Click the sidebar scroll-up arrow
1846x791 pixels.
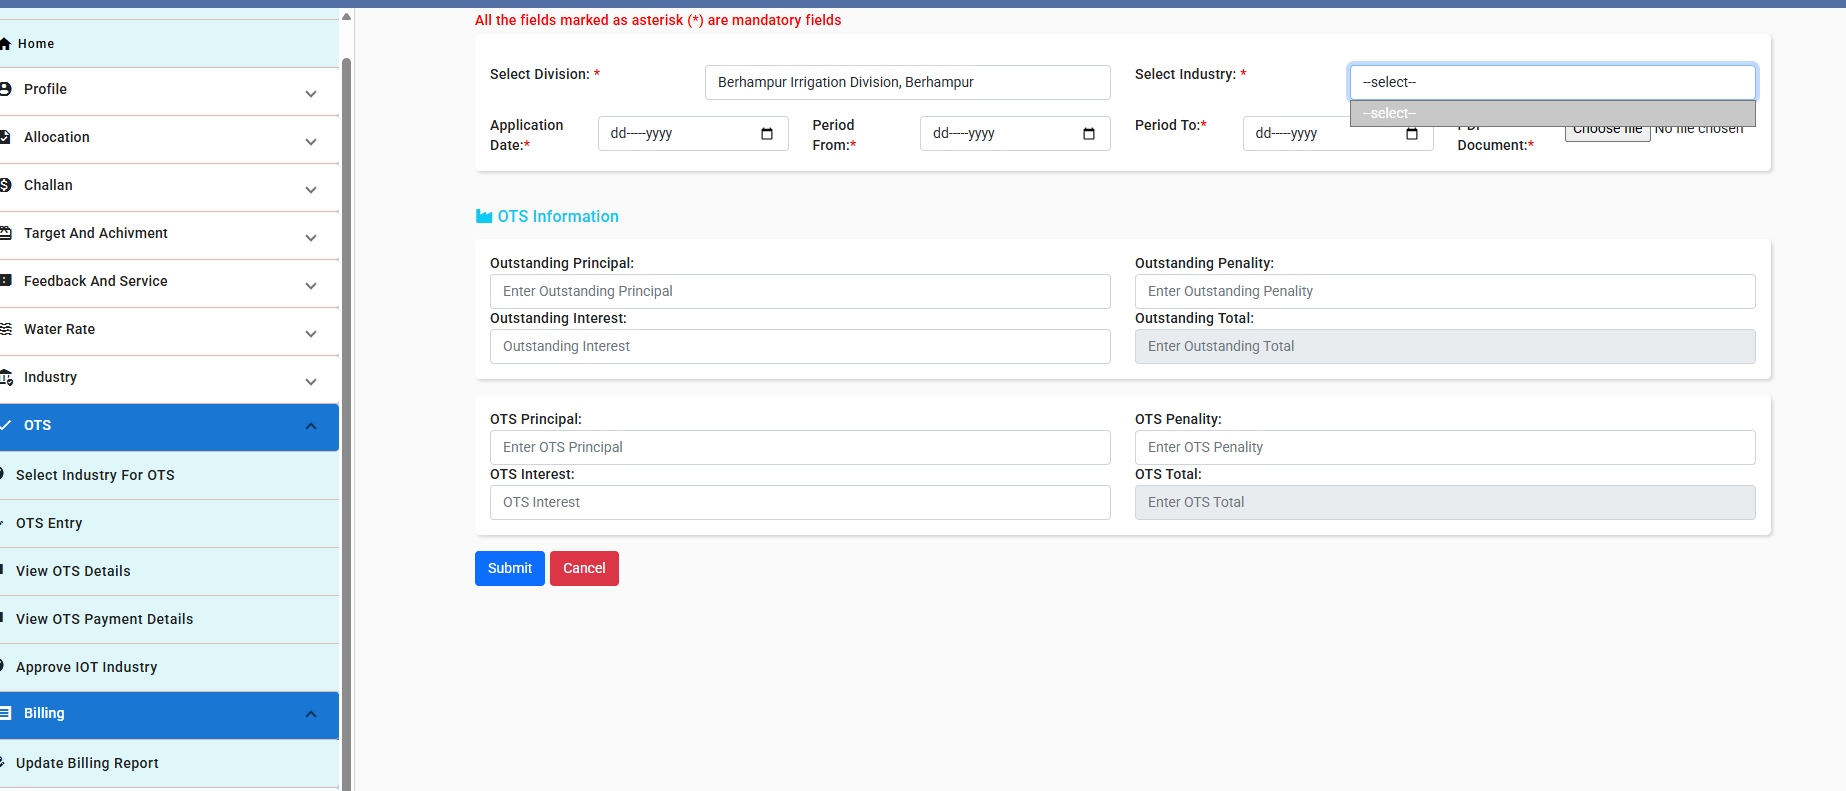(x=346, y=16)
